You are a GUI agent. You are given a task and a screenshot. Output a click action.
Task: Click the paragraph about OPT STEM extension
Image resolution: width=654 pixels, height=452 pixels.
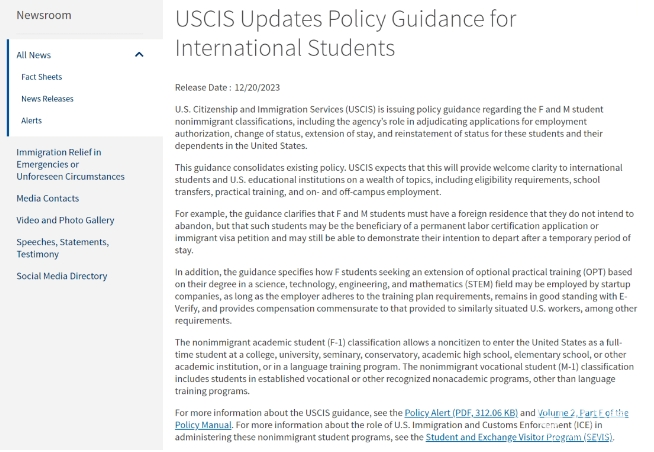405,296
